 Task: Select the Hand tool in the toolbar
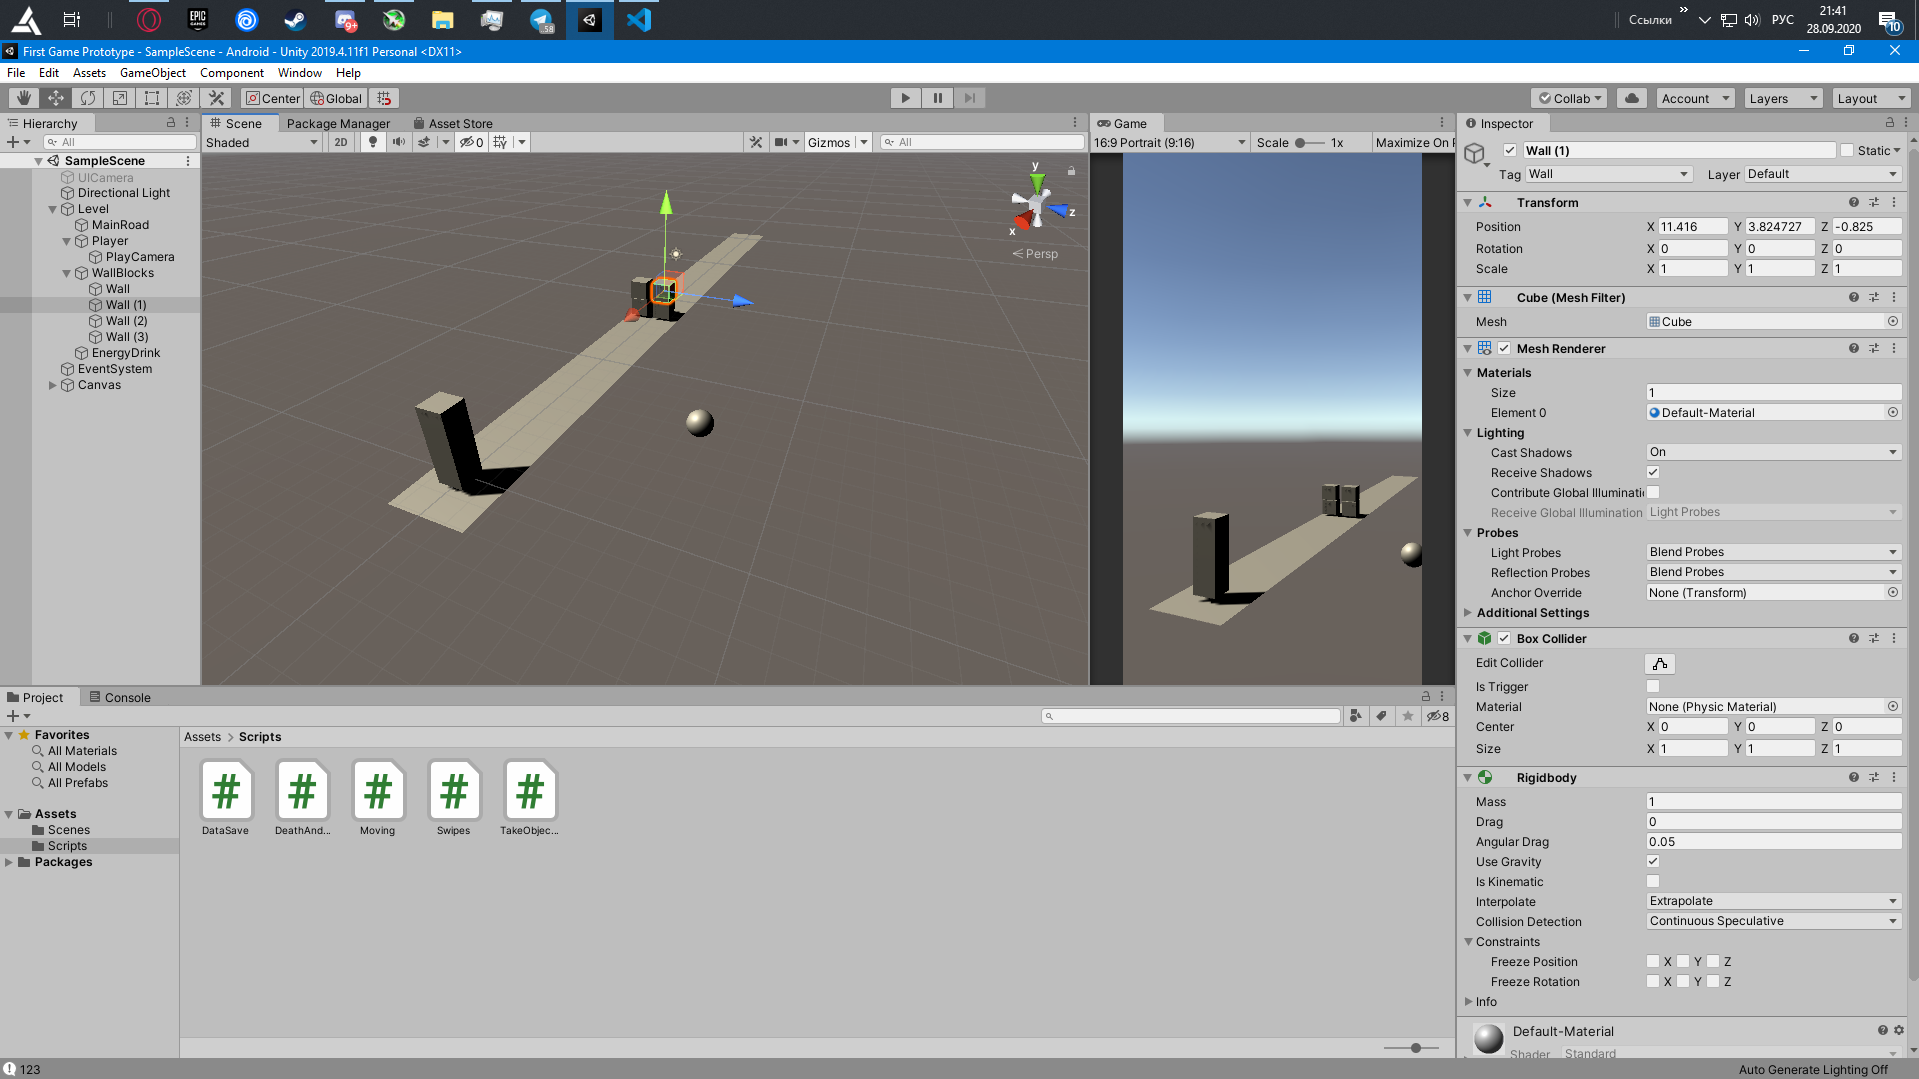point(23,98)
